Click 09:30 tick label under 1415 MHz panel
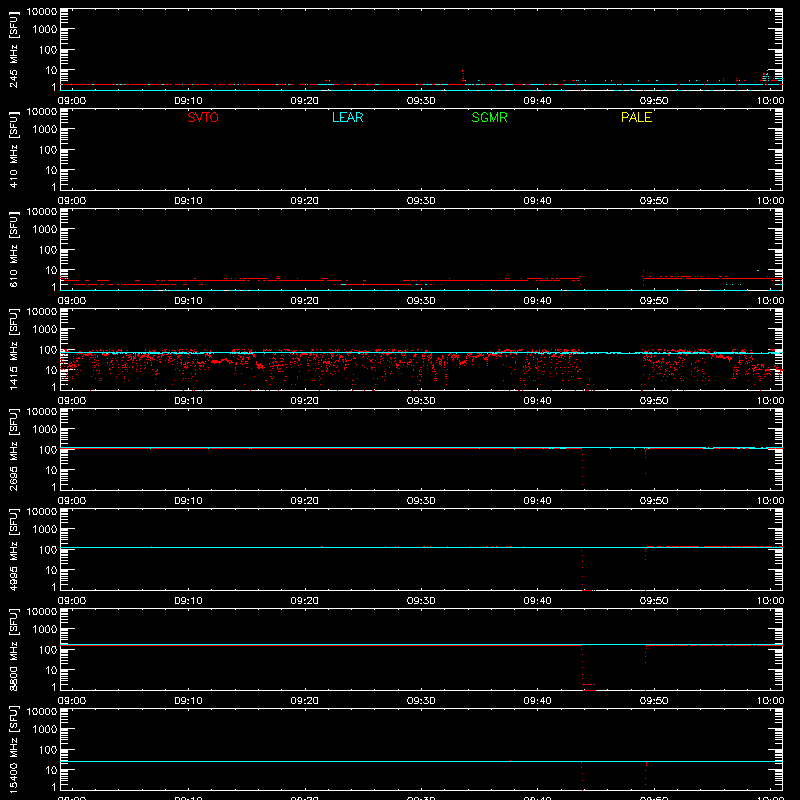 click(x=421, y=401)
